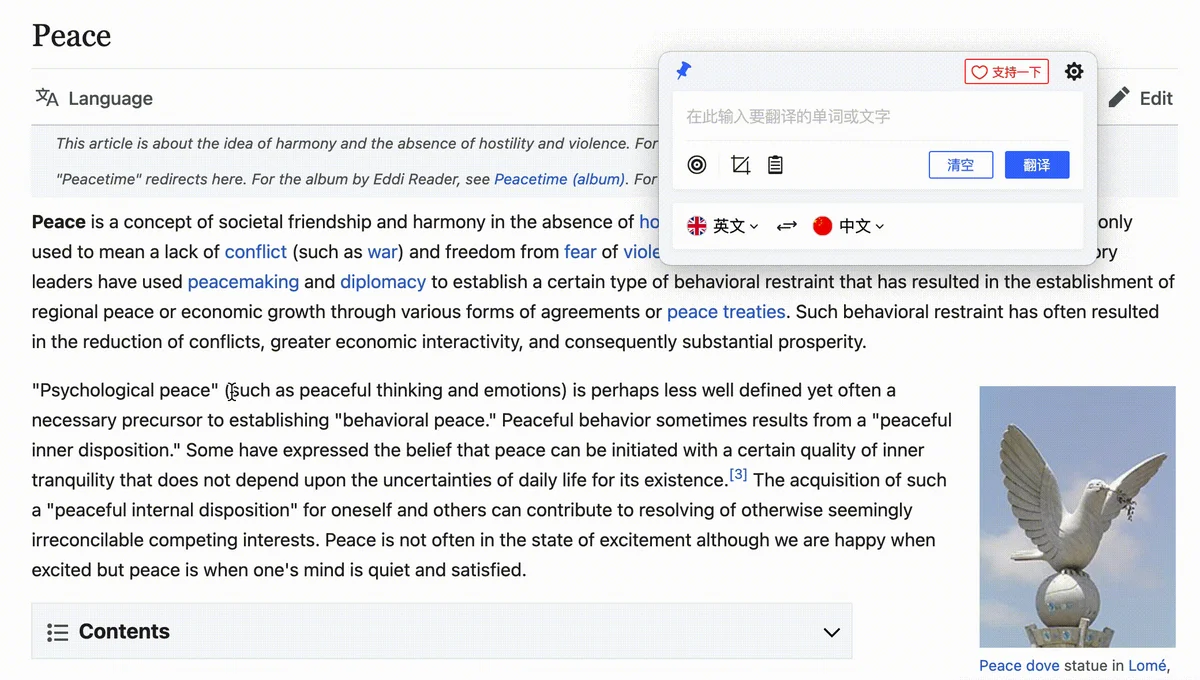
Task: Open the conflict link
Action: coord(256,252)
